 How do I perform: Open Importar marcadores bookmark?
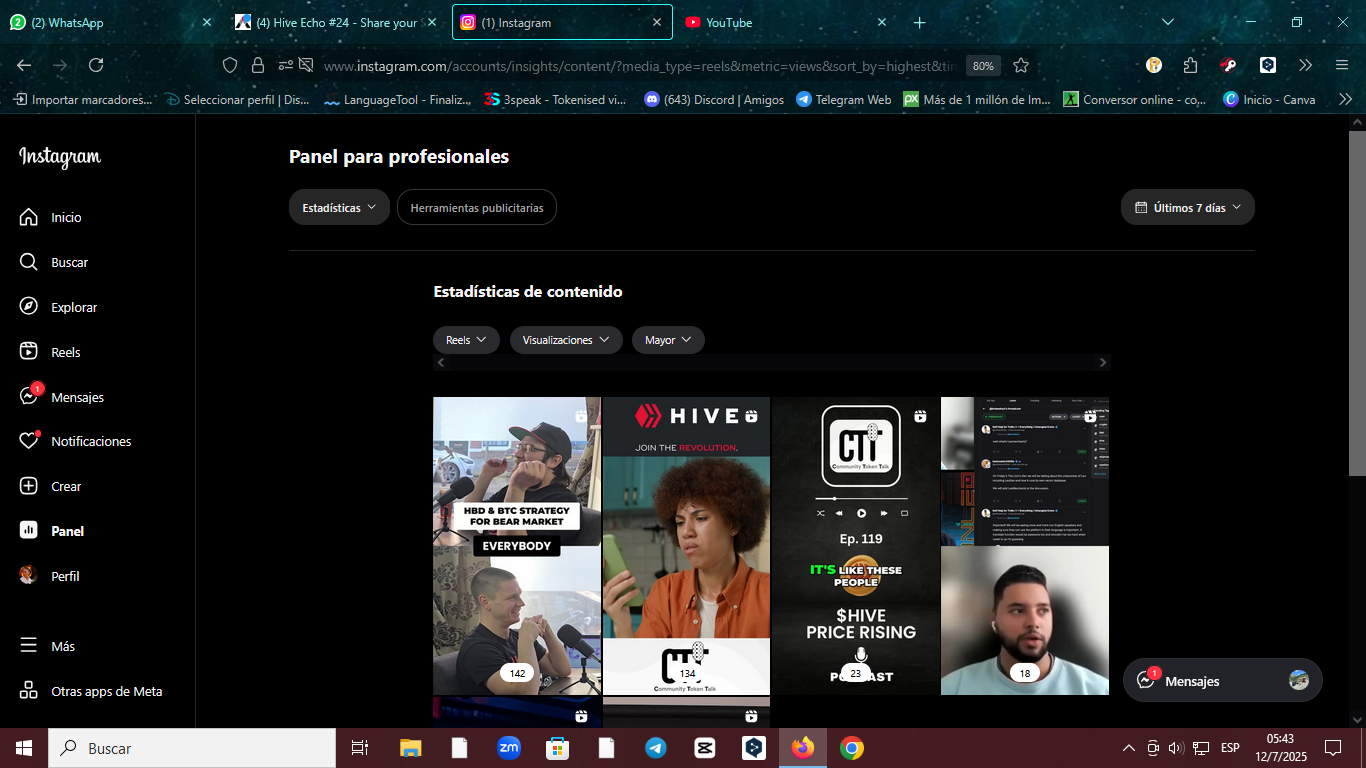82,100
